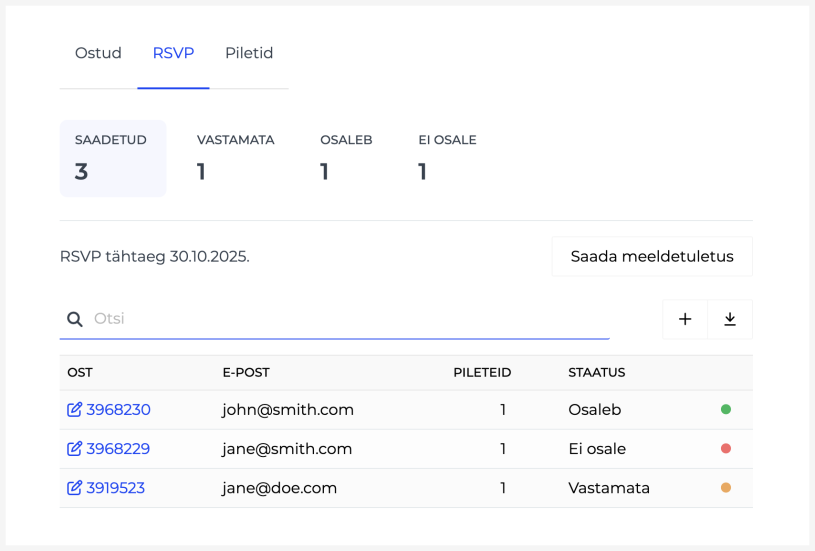Click edit icon beside order 3968229
Viewport: 815px width, 551px height.
point(75,449)
